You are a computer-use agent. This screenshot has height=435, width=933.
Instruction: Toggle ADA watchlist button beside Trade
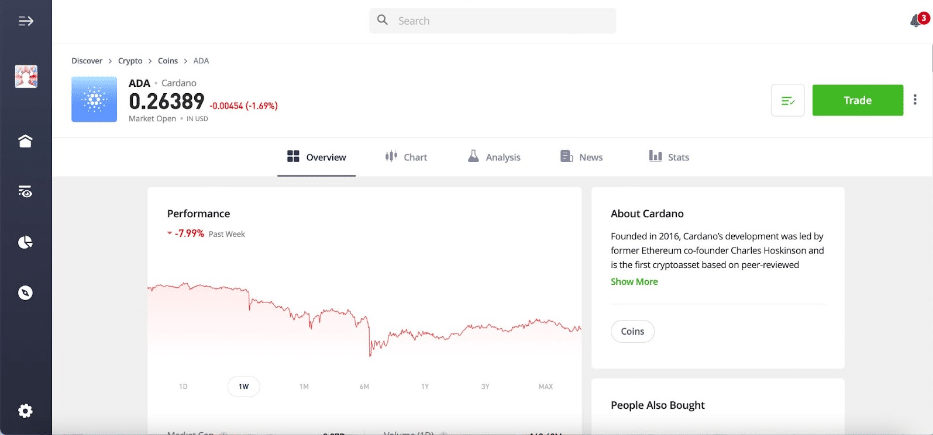click(x=788, y=101)
